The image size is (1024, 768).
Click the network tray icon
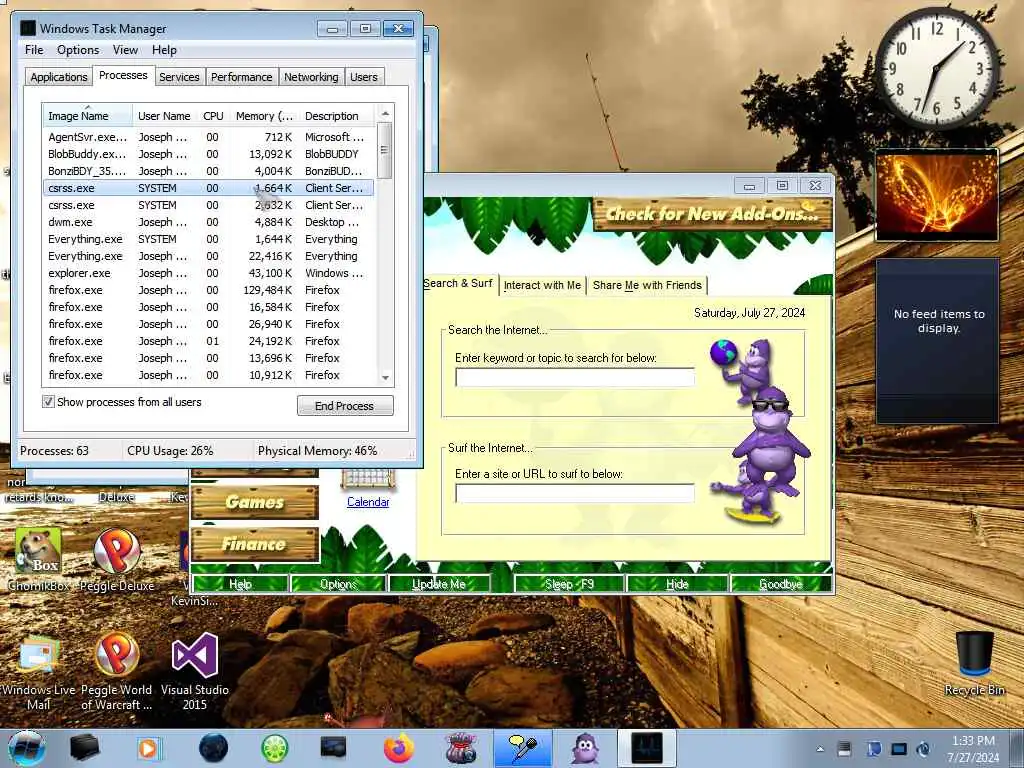pyautogui.click(x=899, y=749)
